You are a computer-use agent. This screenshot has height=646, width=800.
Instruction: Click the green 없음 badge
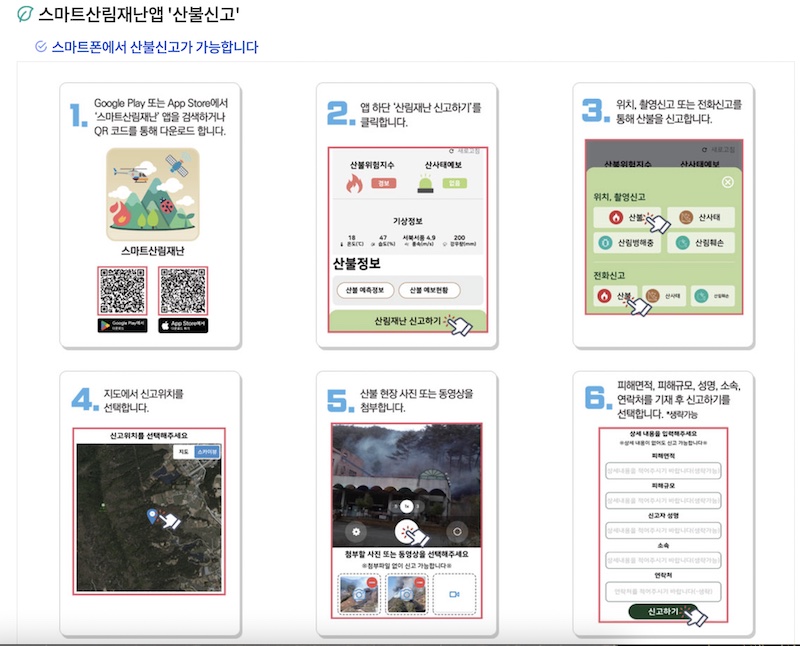point(454,183)
